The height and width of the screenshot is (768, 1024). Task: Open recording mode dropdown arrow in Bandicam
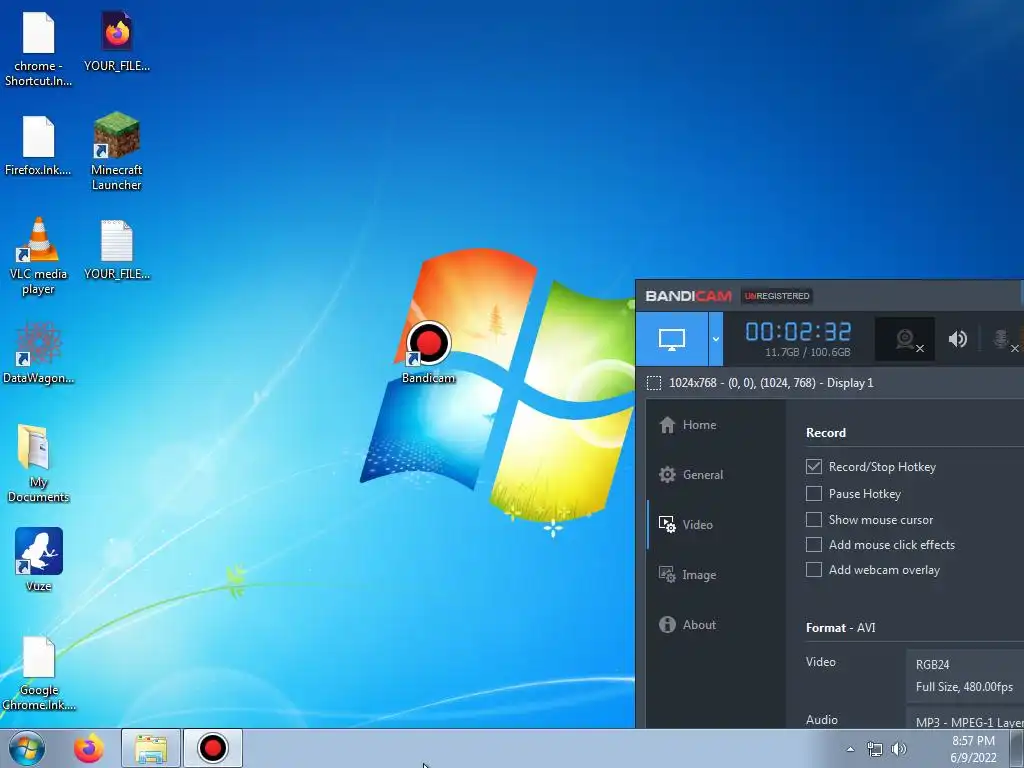pyautogui.click(x=716, y=339)
